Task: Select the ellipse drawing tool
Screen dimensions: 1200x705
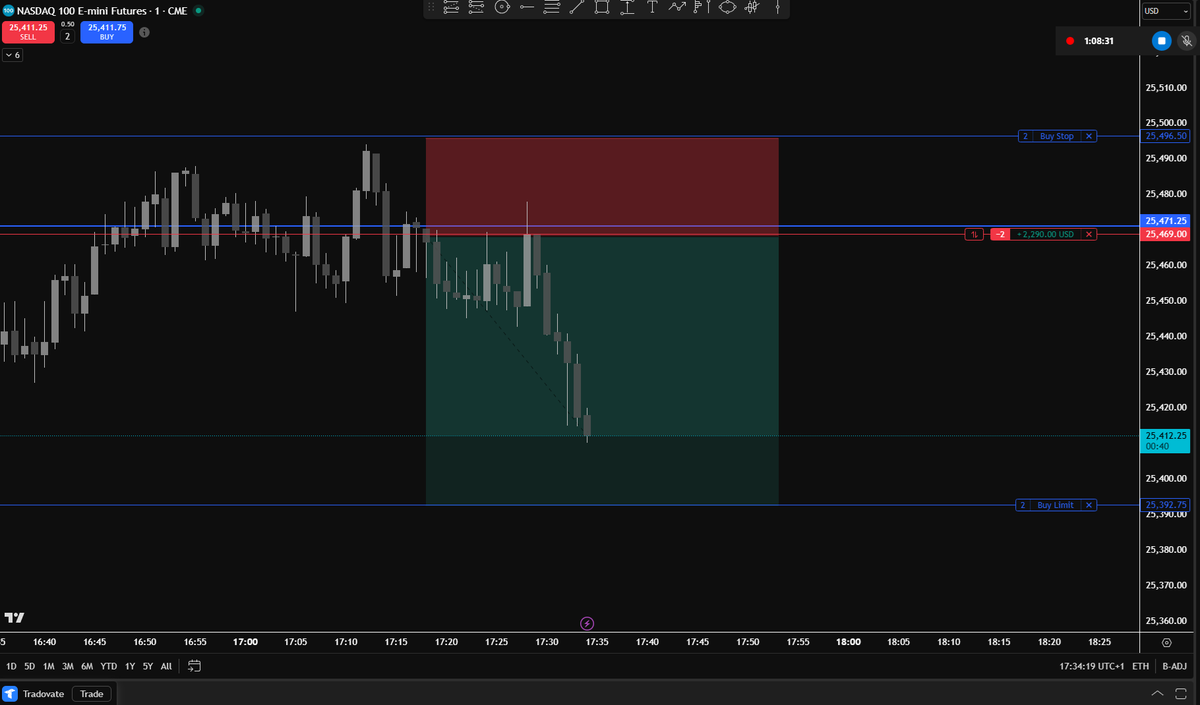Action: (727, 8)
